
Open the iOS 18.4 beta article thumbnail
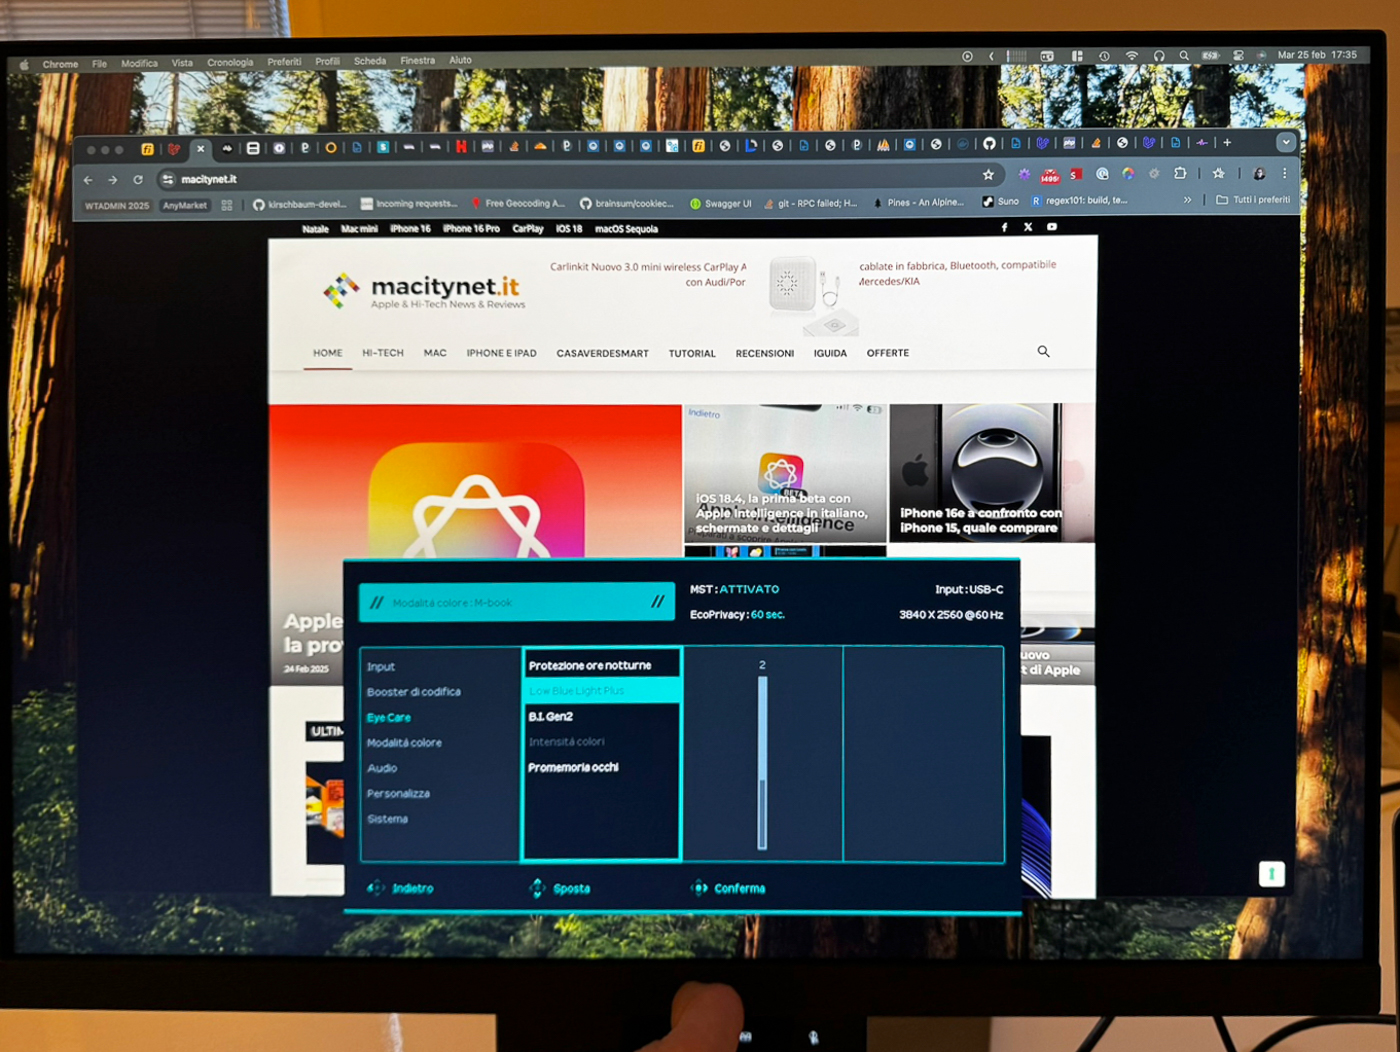pyautogui.click(x=784, y=472)
